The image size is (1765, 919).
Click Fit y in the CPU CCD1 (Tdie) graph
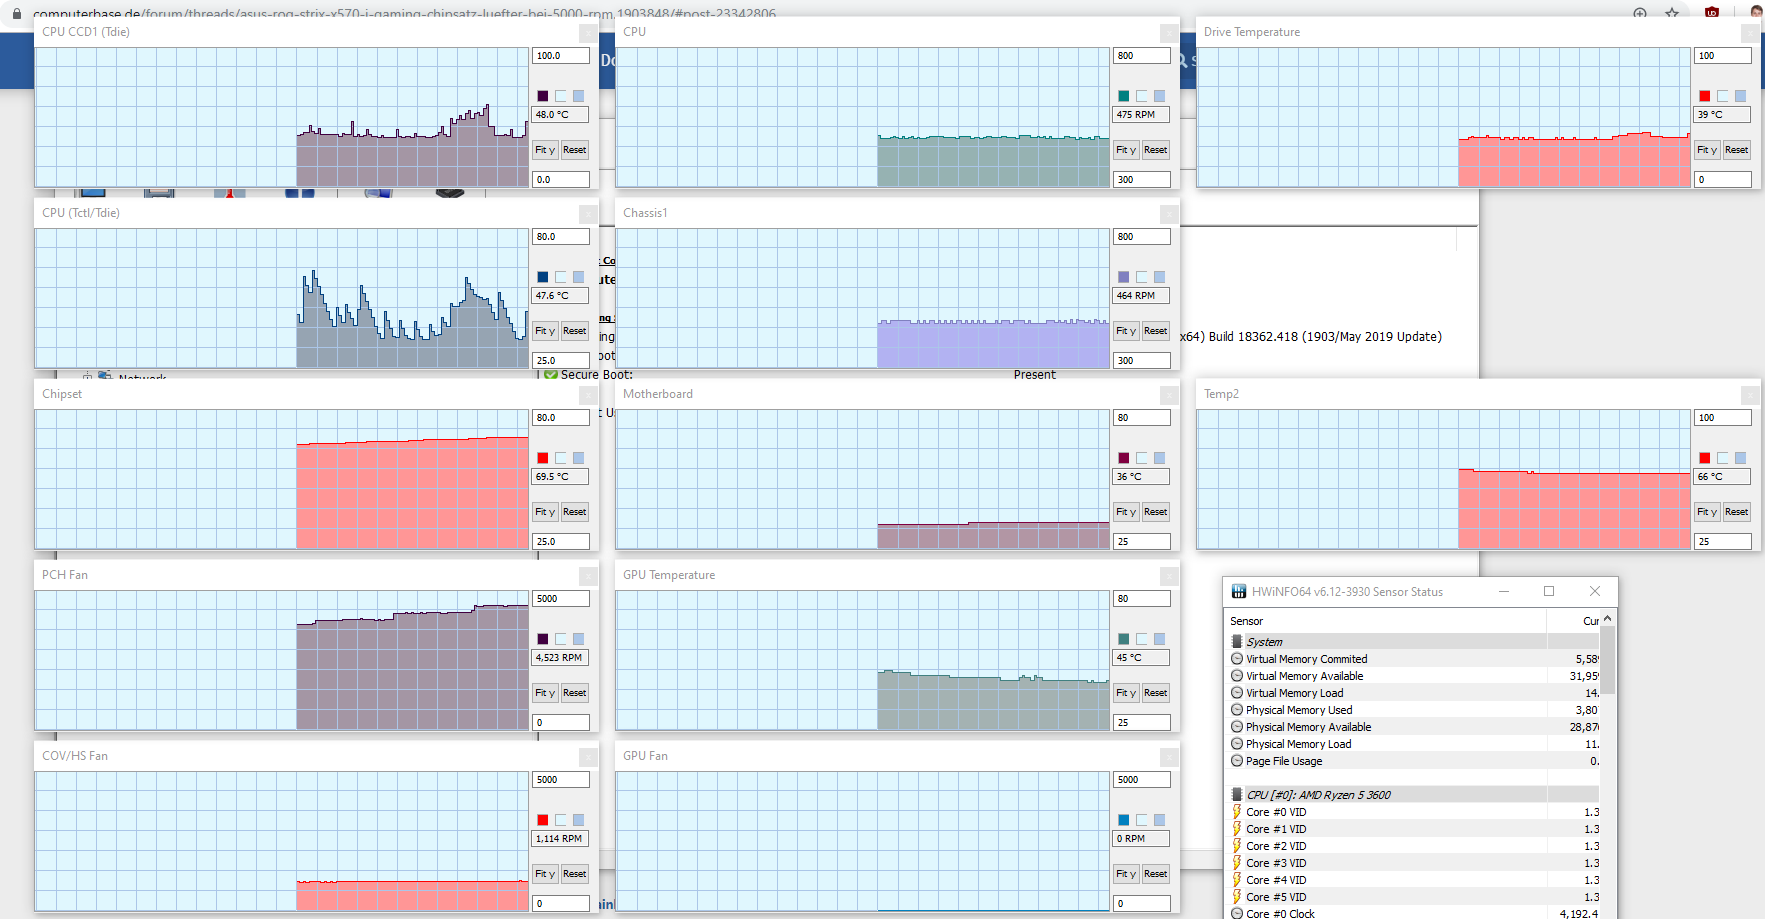(545, 150)
